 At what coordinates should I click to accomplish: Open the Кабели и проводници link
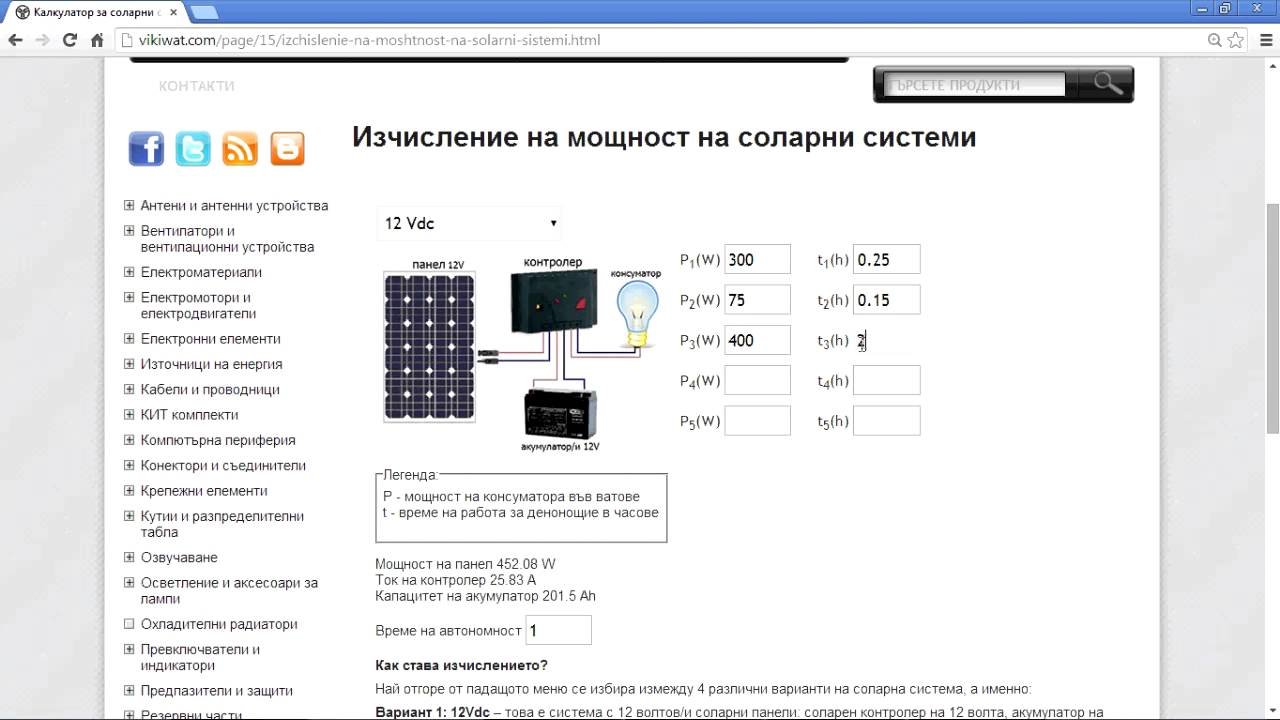(210, 390)
